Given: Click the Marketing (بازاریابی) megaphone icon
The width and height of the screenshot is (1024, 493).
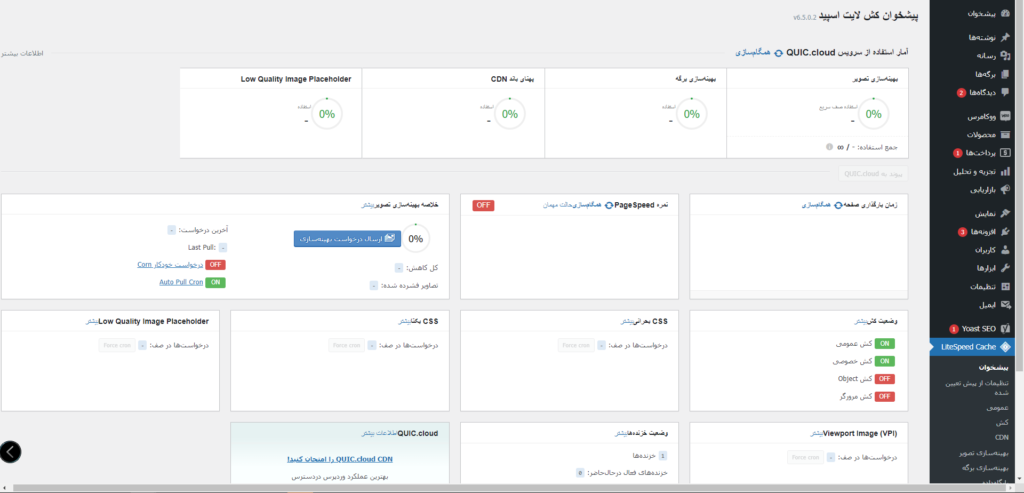Looking at the screenshot, I should tap(1005, 190).
